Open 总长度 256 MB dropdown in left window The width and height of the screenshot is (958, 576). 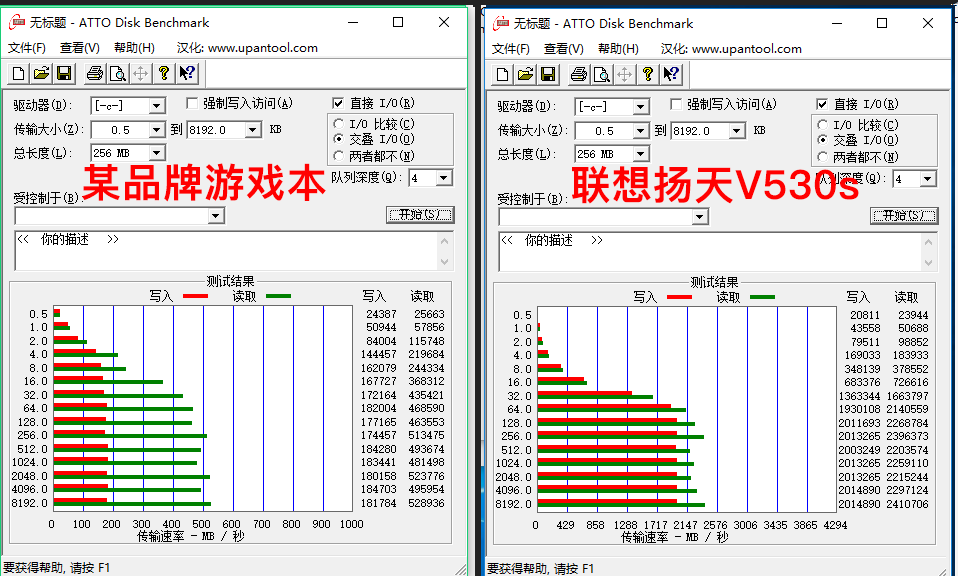[x=156, y=153]
